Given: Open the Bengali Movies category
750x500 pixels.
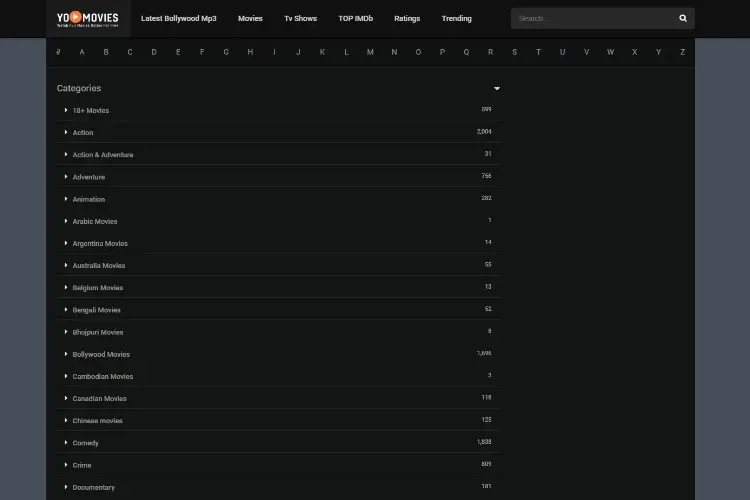Looking at the screenshot, I should click(97, 310).
